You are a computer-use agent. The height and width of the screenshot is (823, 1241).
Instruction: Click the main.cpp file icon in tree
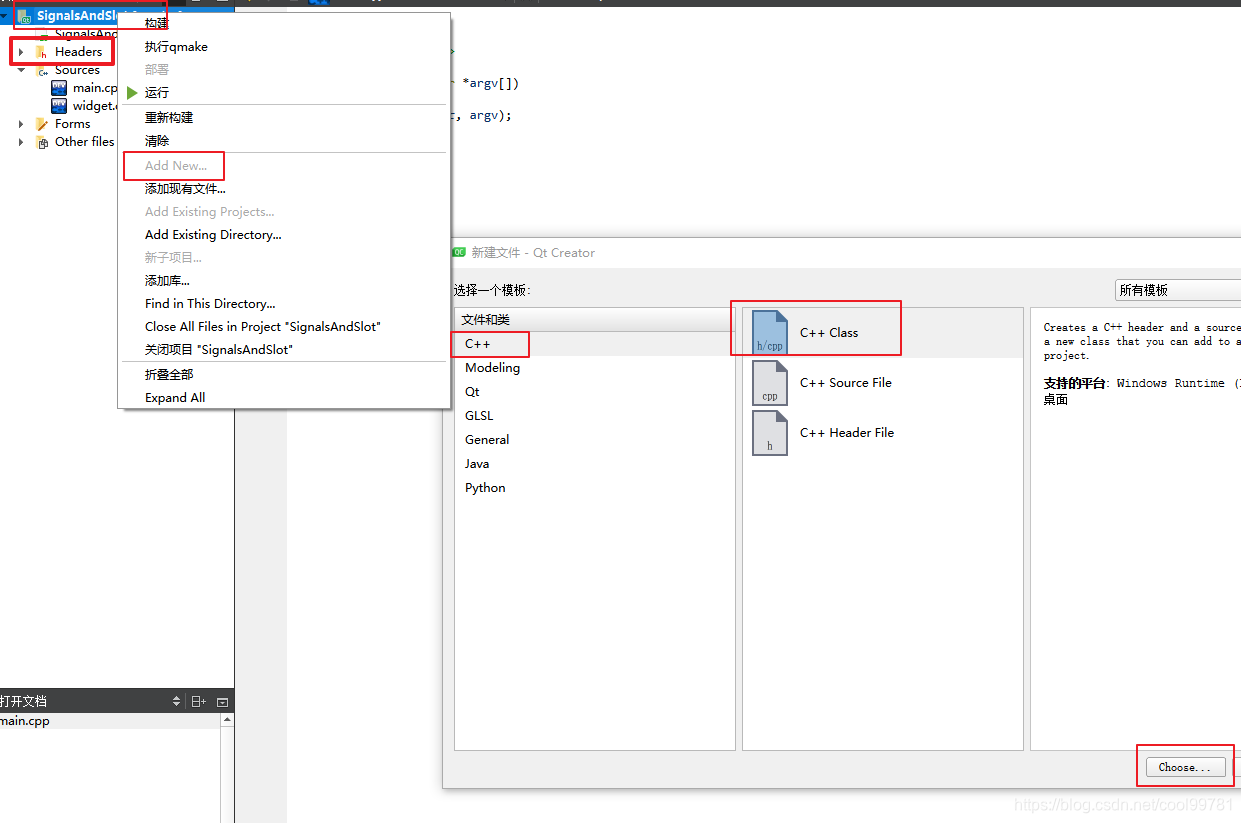[59, 88]
